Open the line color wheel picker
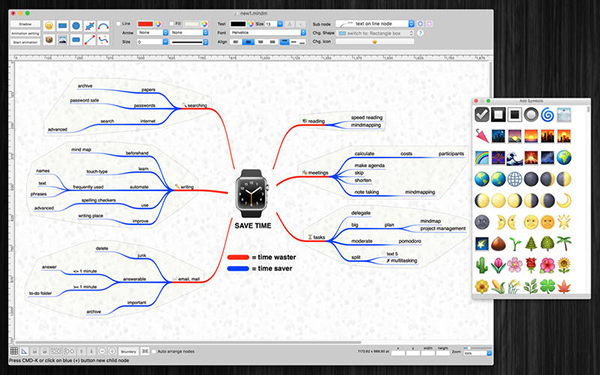Viewport: 600px width, 375px height. 158,24
